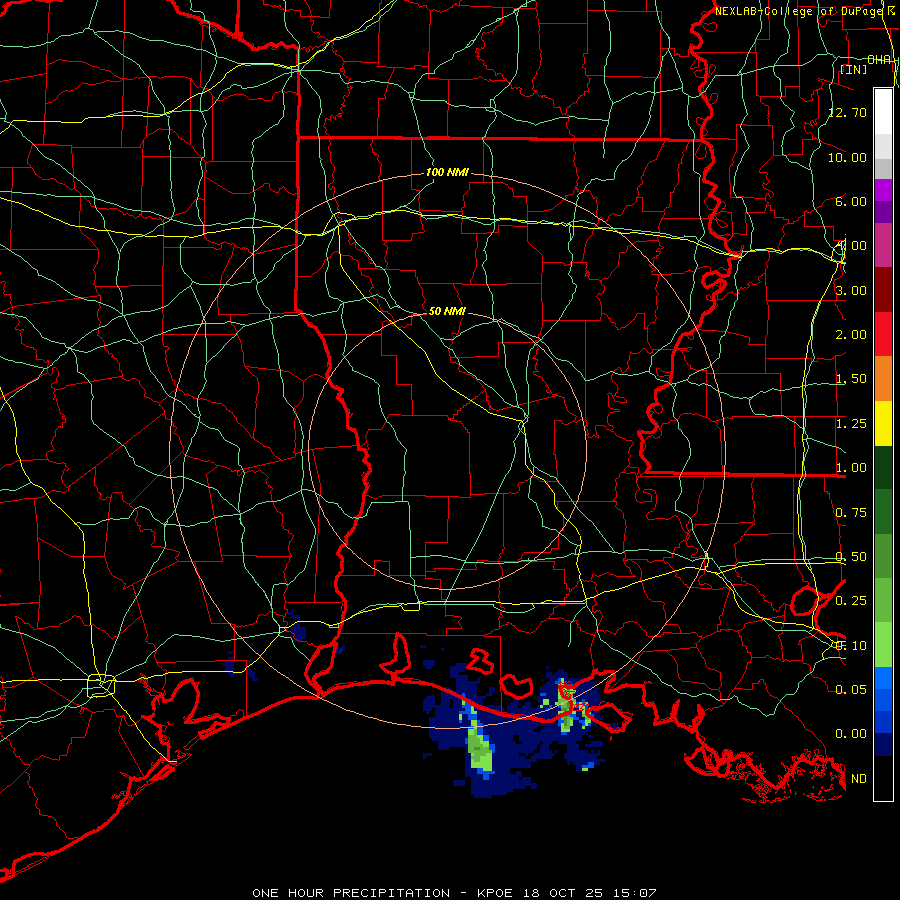Pick the white swatch on the color scale
The height and width of the screenshot is (900, 900).
pos(883,112)
